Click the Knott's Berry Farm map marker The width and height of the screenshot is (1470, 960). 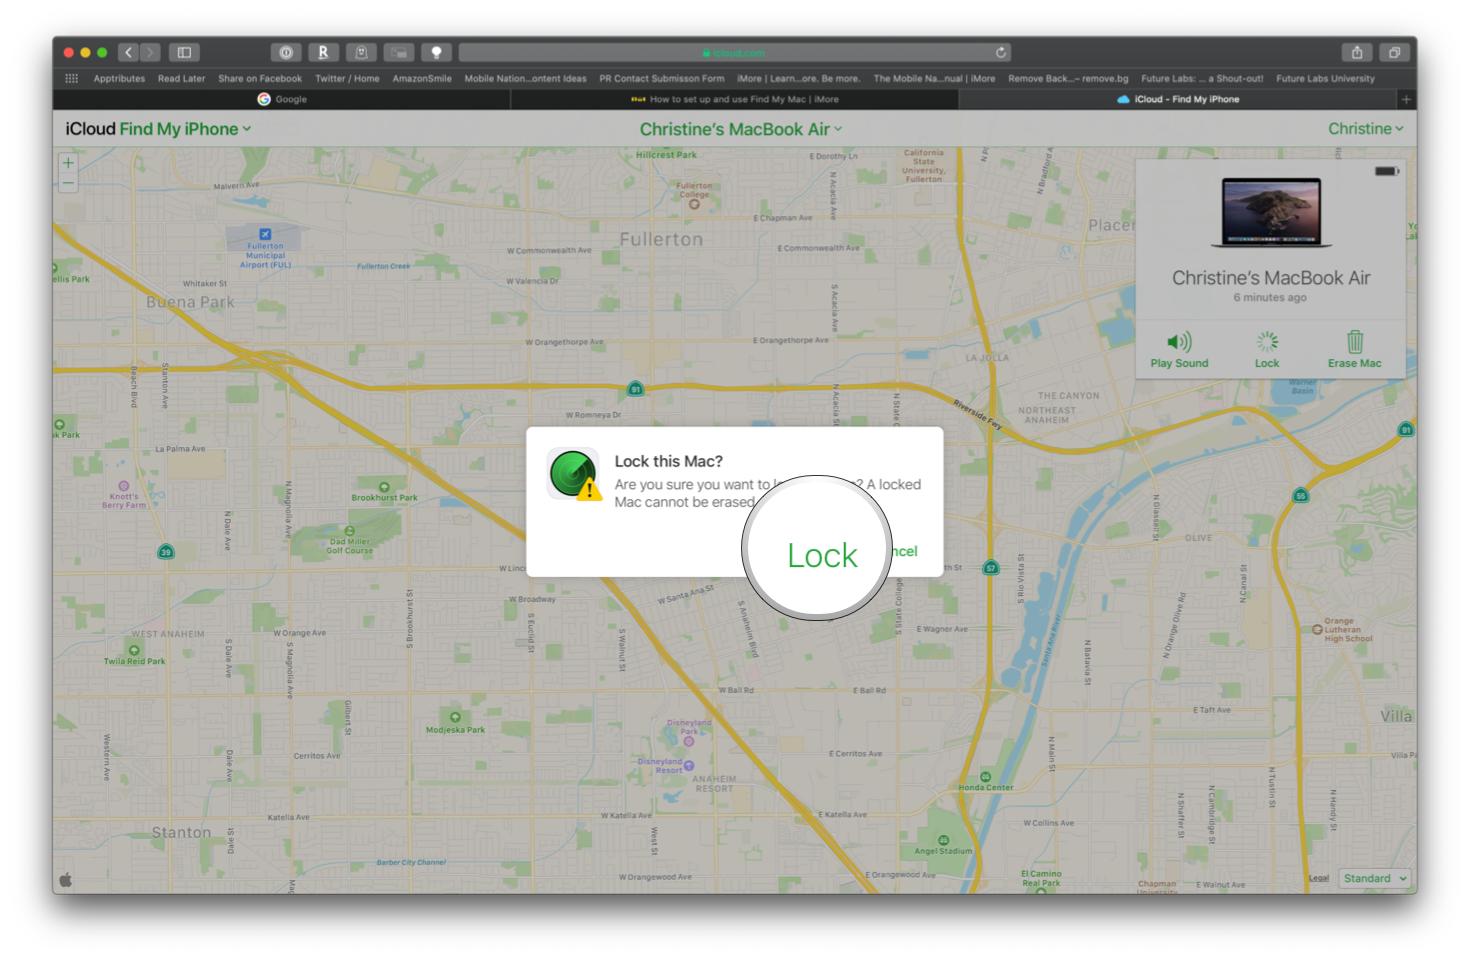tap(123, 485)
